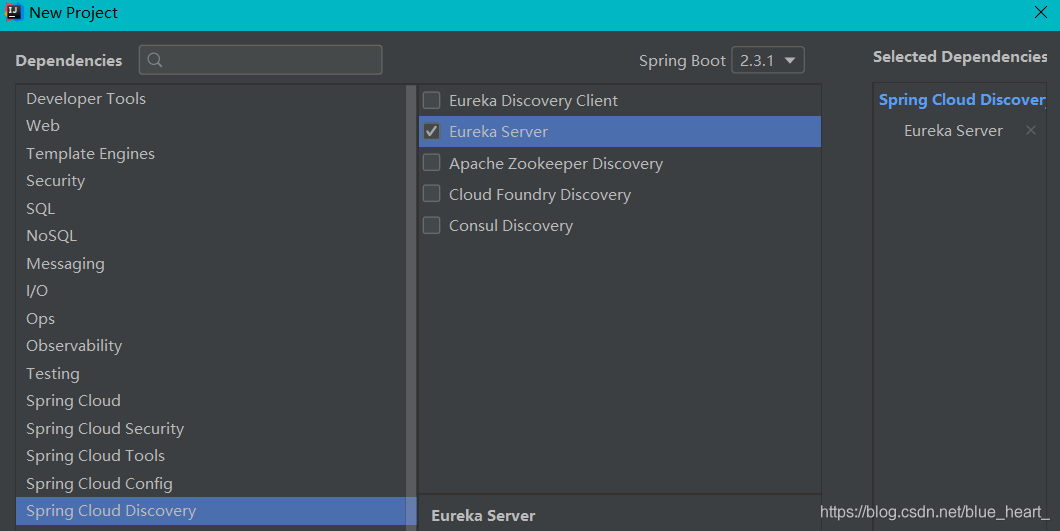Open the Spring Cloud Config category

tap(211, 483)
